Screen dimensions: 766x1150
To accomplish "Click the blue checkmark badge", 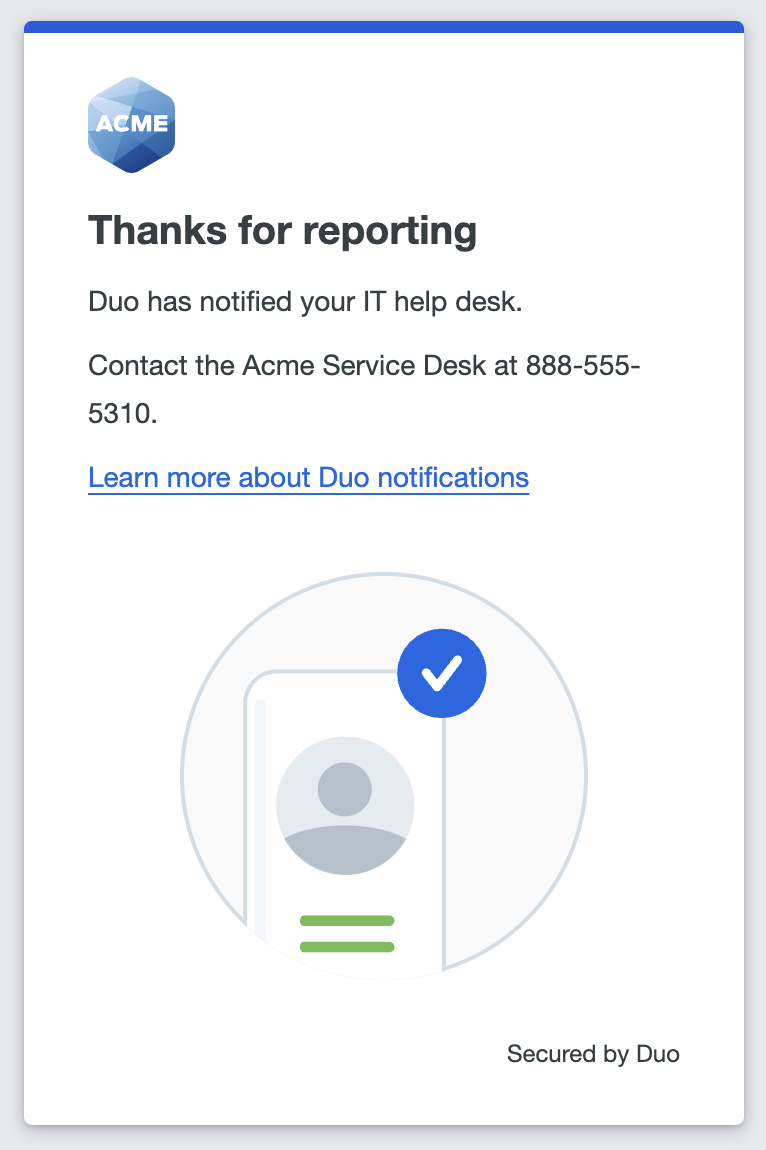I will [x=441, y=673].
